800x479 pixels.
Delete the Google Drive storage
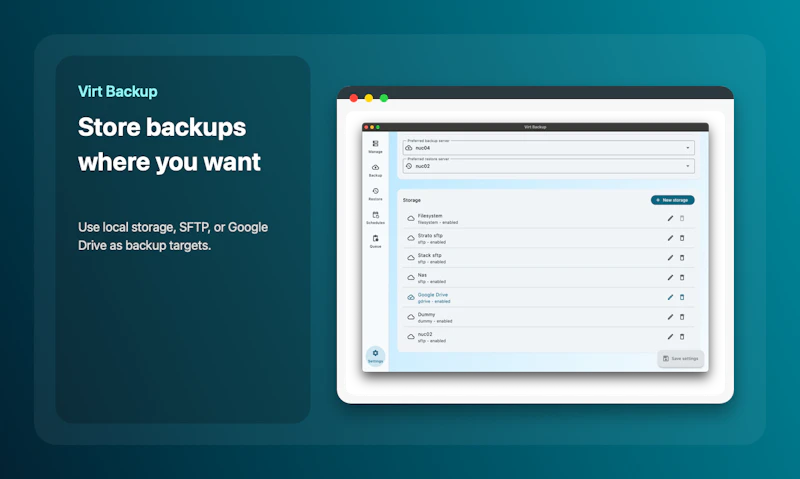682,297
